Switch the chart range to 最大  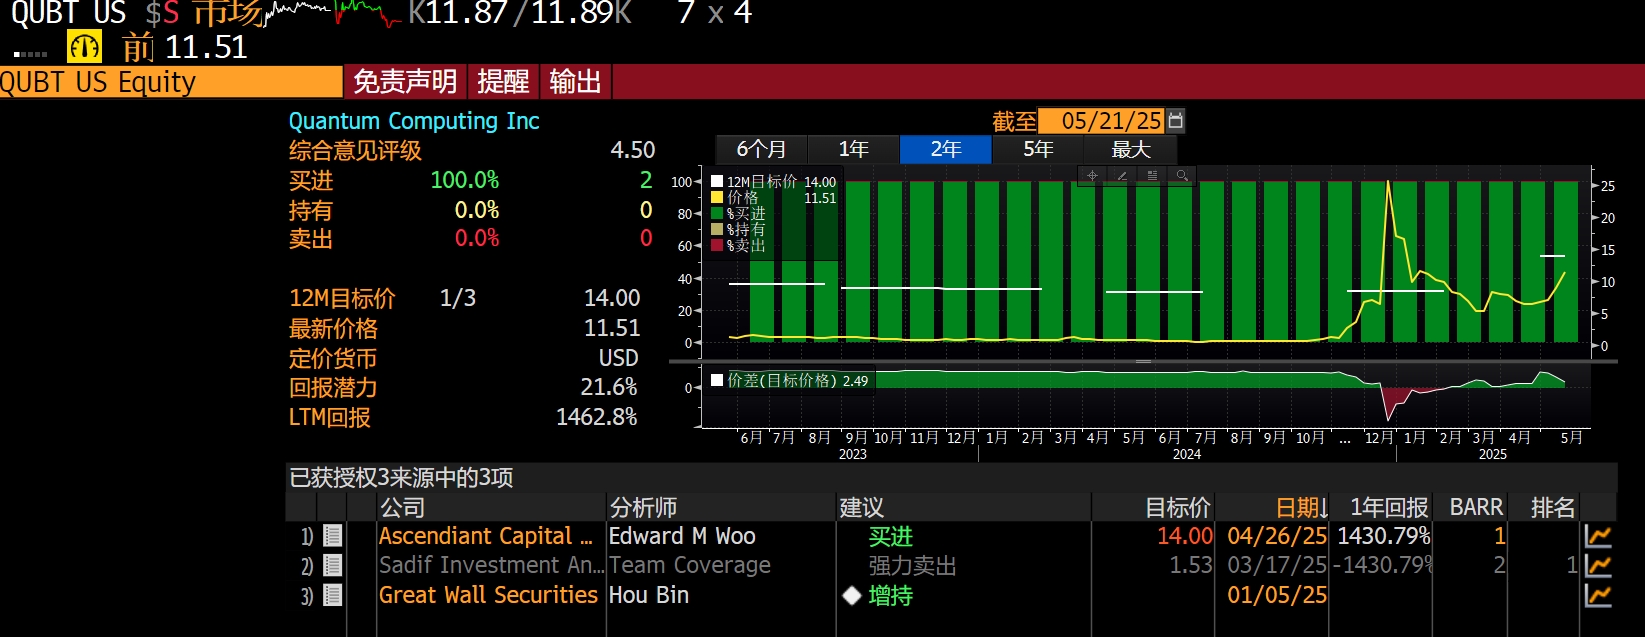(x=1131, y=149)
